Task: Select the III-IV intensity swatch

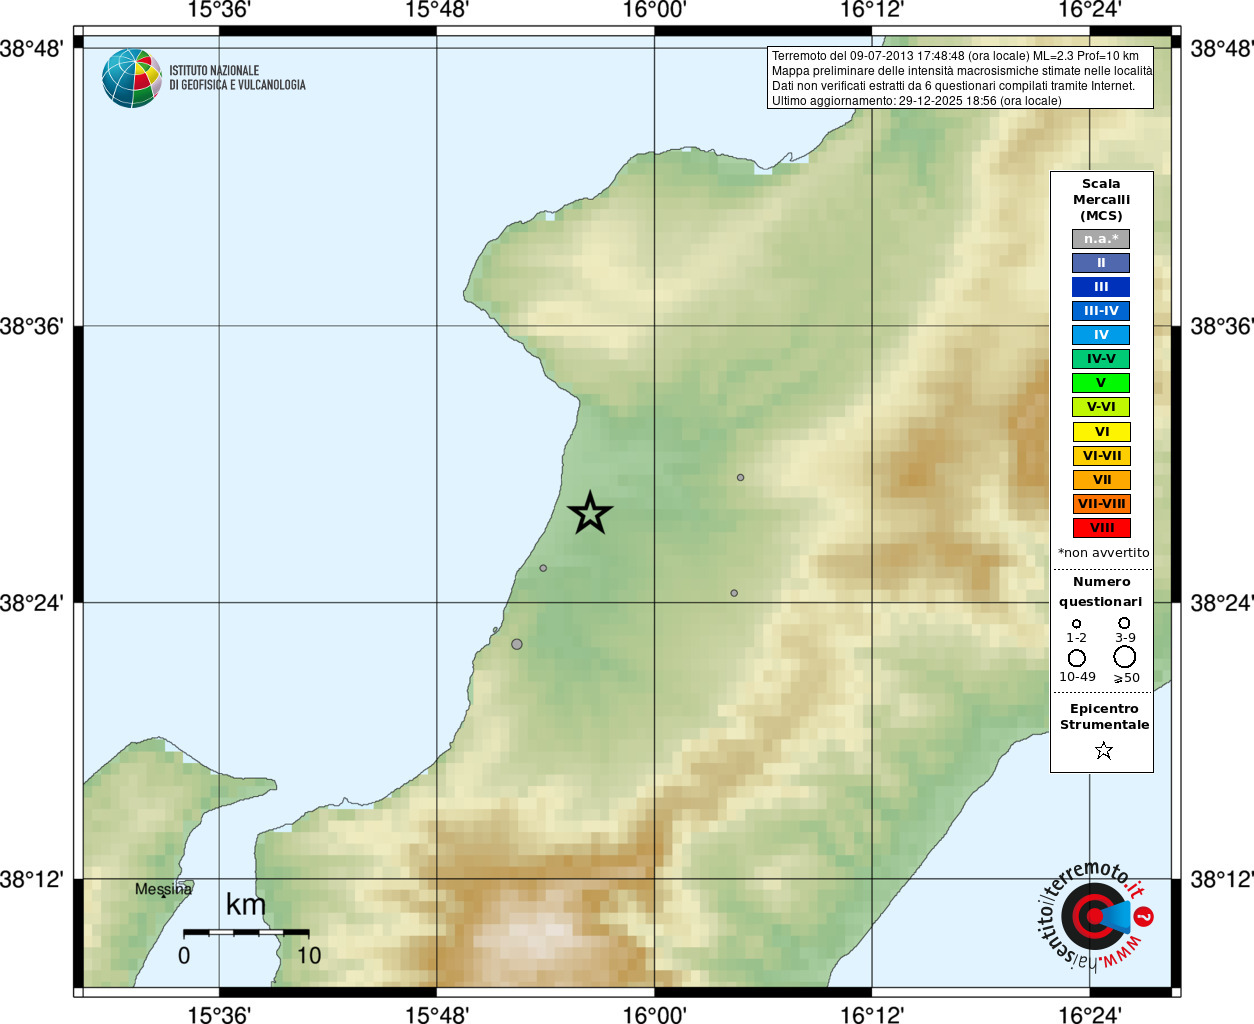Action: [x=1101, y=311]
